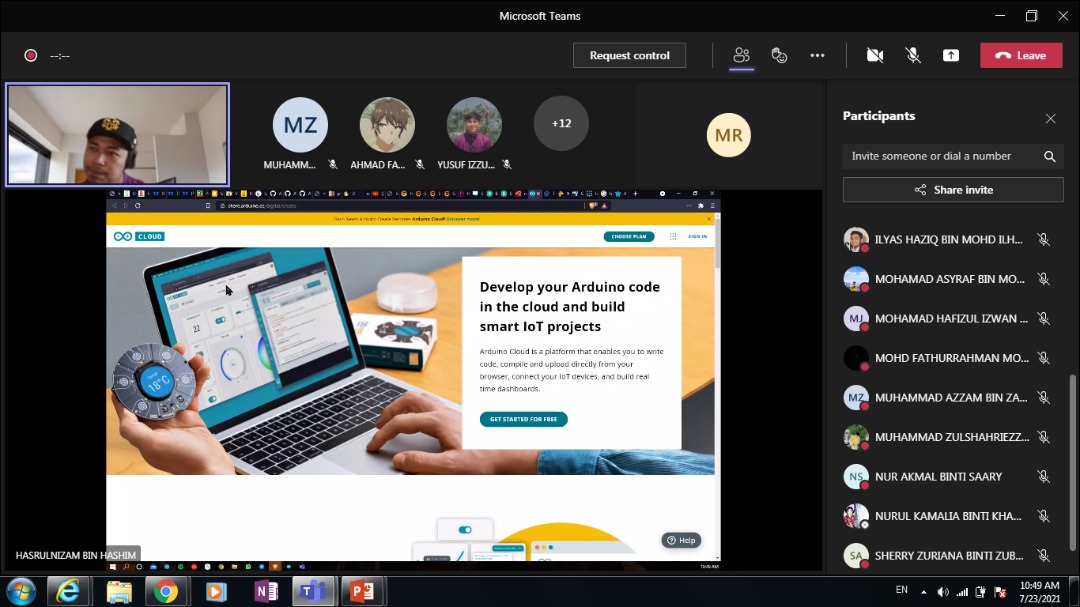1080x607 pixels.
Task: Click the Invite someone or dial field
Action: point(940,156)
